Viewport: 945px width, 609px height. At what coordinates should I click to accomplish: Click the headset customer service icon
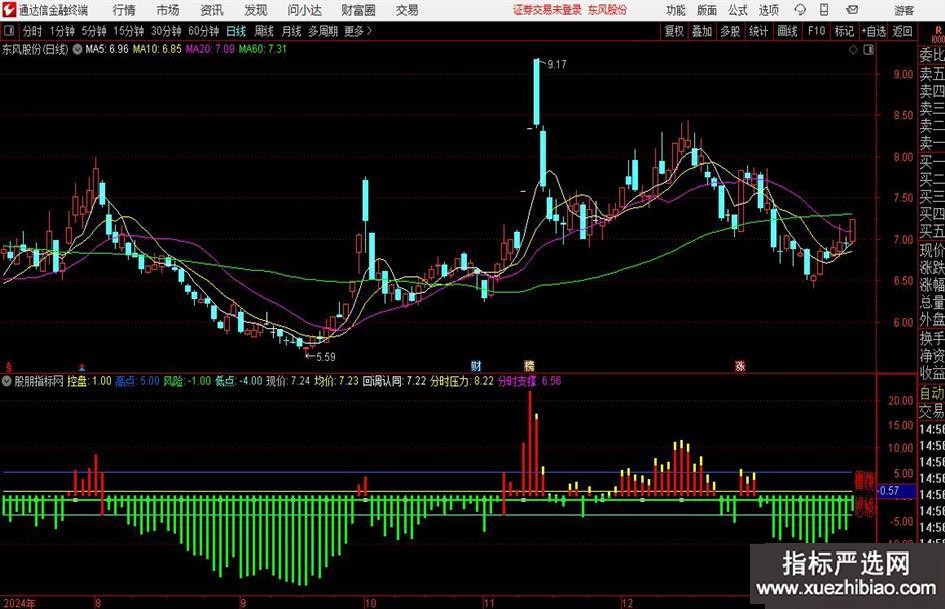(800, 10)
